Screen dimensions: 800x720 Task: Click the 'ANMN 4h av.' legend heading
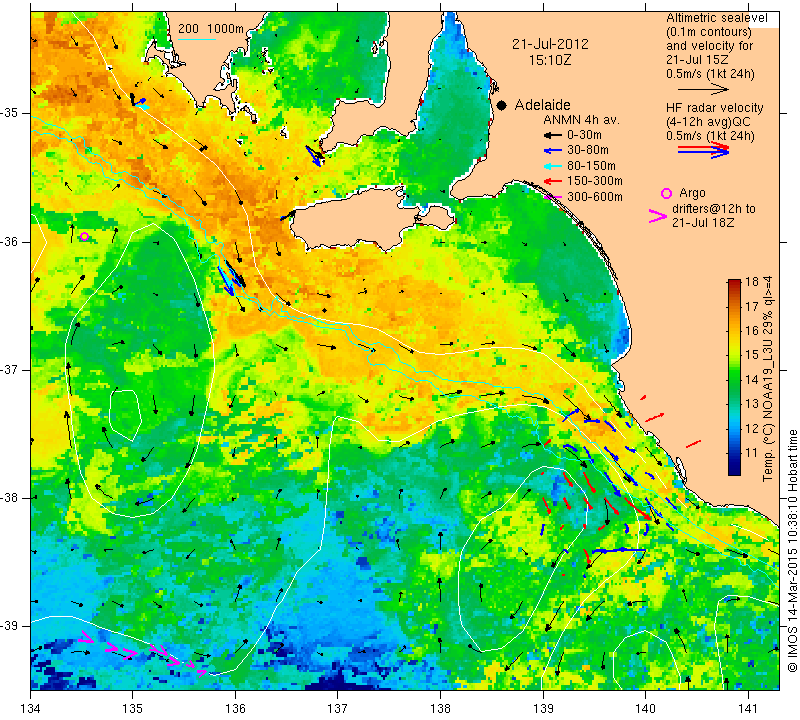[x=581, y=120]
